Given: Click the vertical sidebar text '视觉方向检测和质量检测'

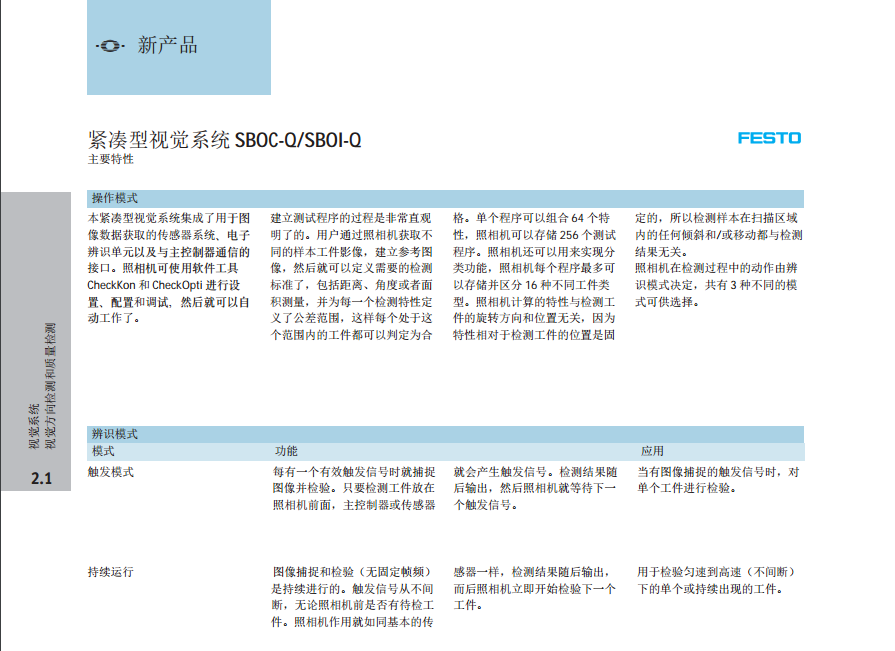Looking at the screenshot, I should 50,386.
